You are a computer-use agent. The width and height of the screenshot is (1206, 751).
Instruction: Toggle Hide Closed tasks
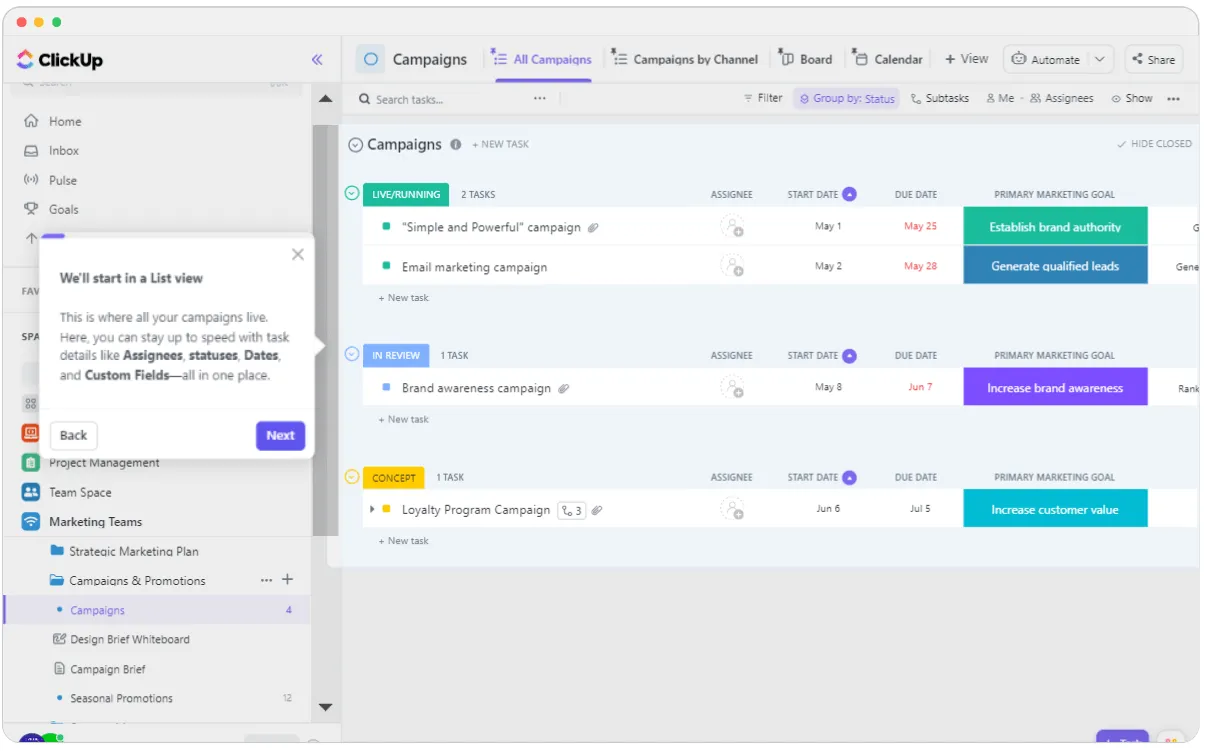[x=1154, y=144]
